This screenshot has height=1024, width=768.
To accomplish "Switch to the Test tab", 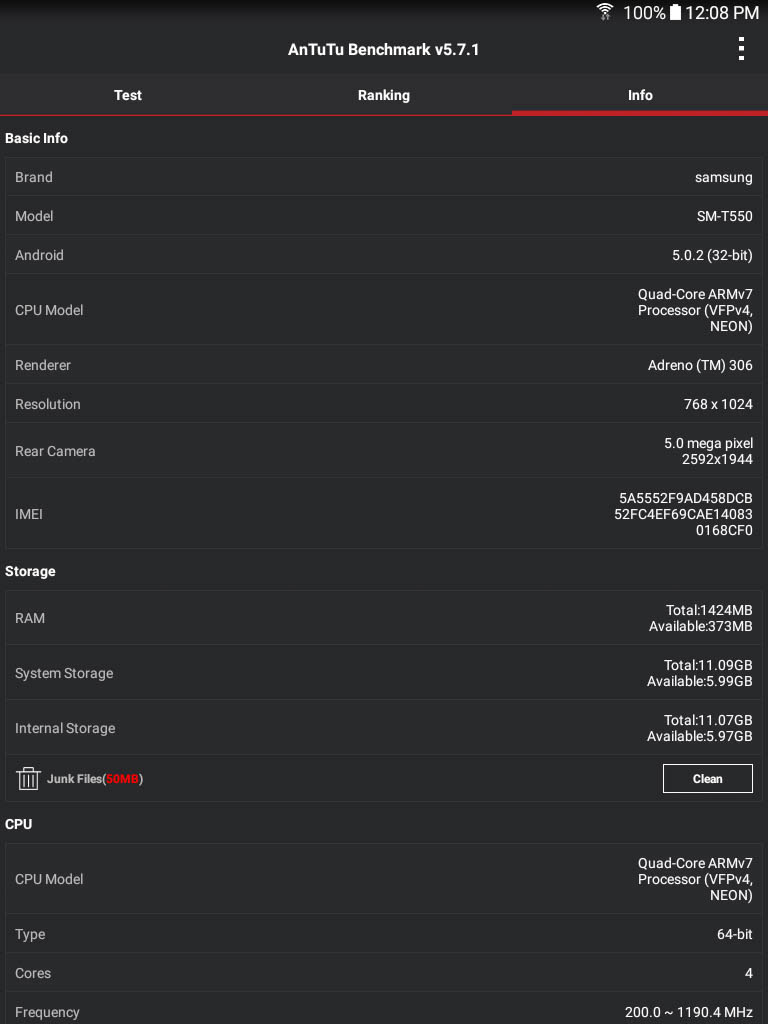I will coord(128,95).
